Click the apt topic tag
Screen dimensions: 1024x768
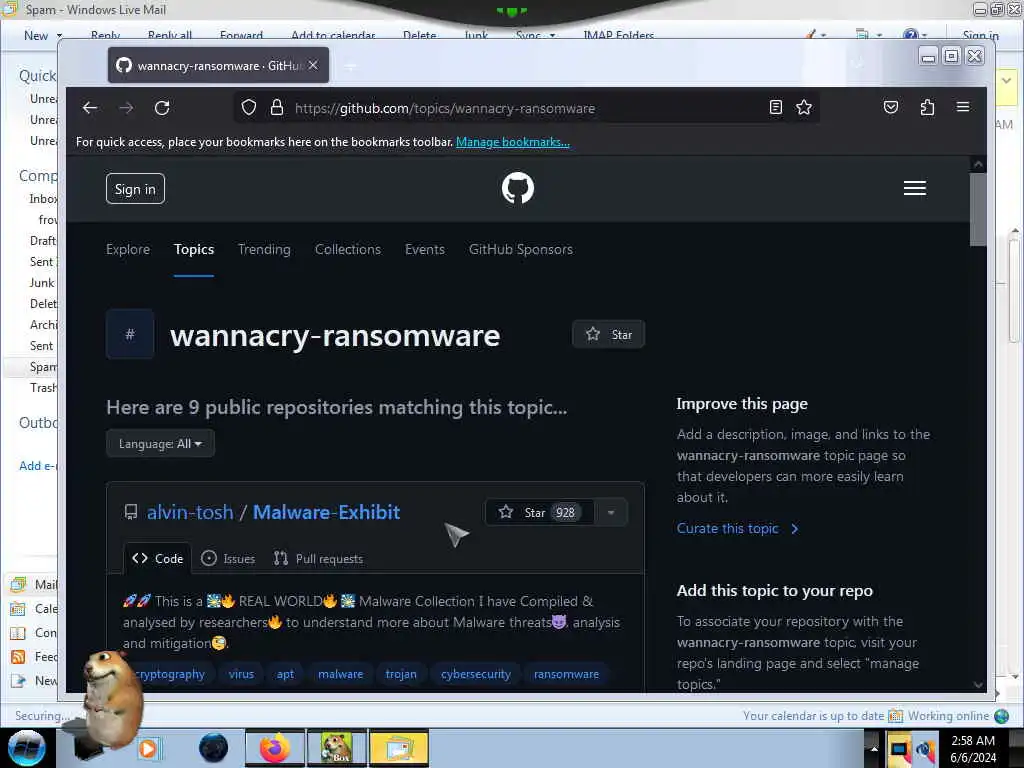pos(285,674)
